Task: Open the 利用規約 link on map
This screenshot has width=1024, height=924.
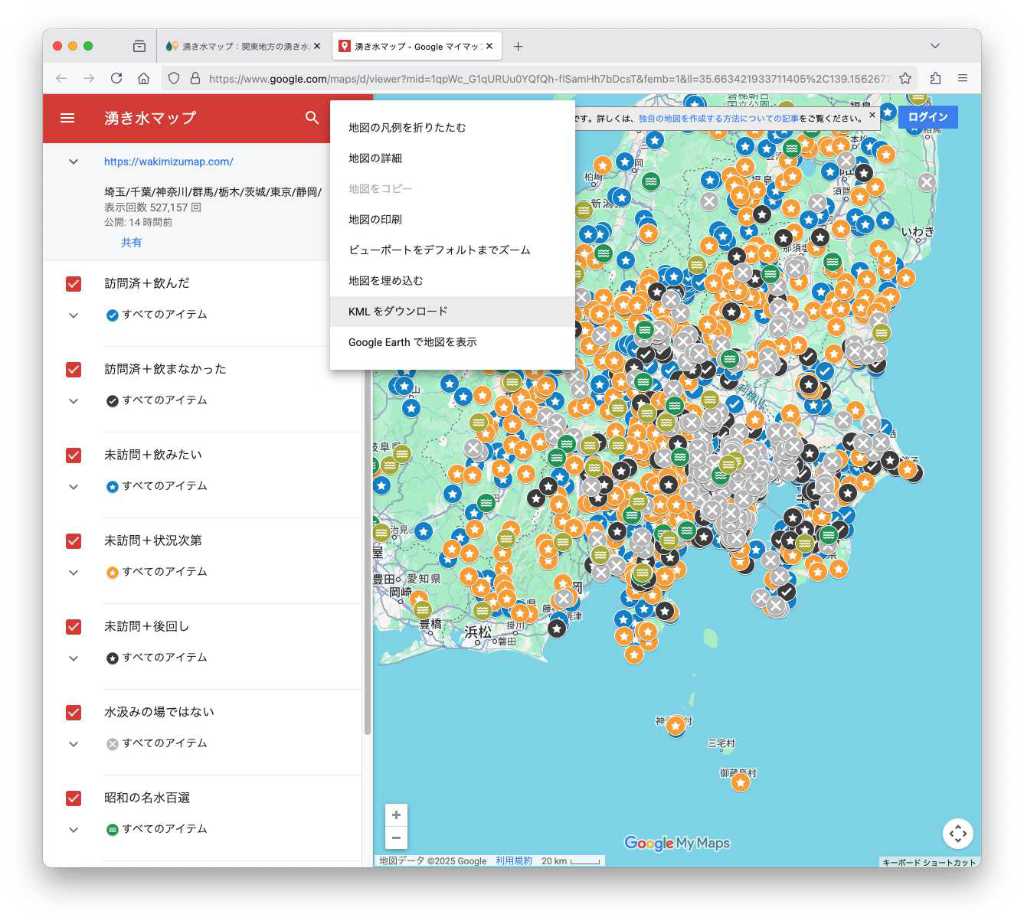Action: (x=514, y=861)
